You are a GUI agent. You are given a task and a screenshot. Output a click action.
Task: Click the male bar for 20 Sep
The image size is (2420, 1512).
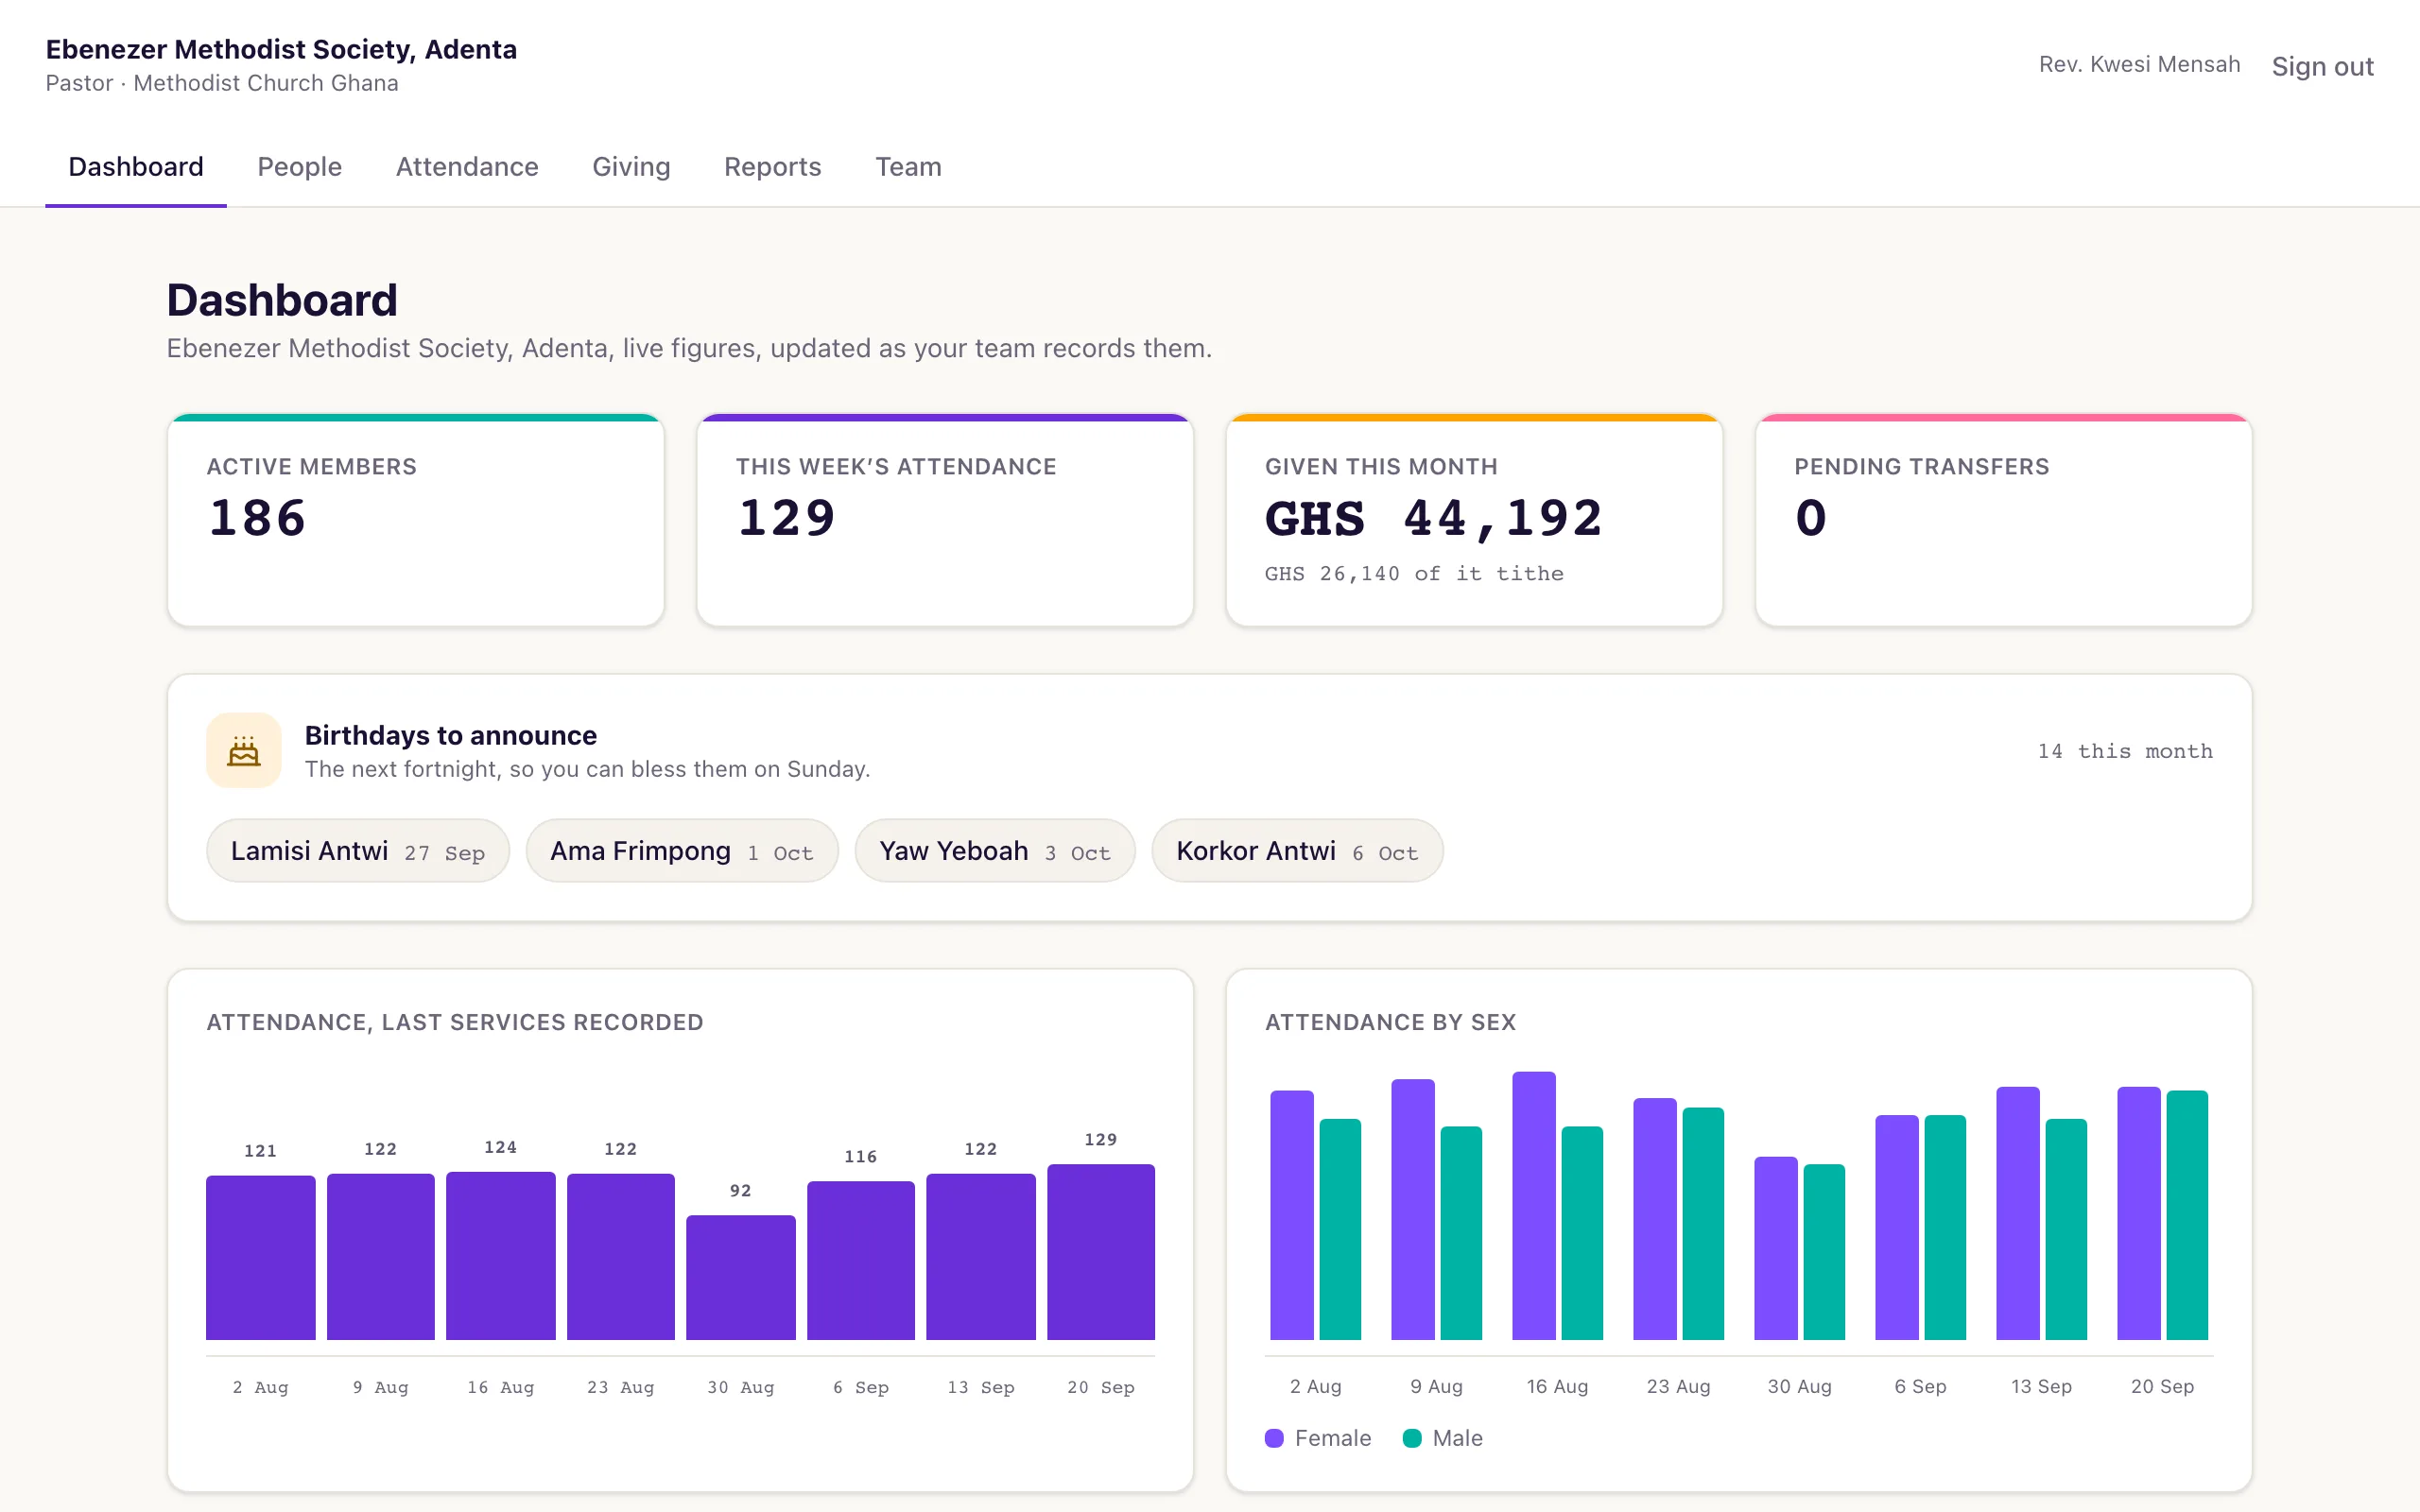click(2187, 1215)
